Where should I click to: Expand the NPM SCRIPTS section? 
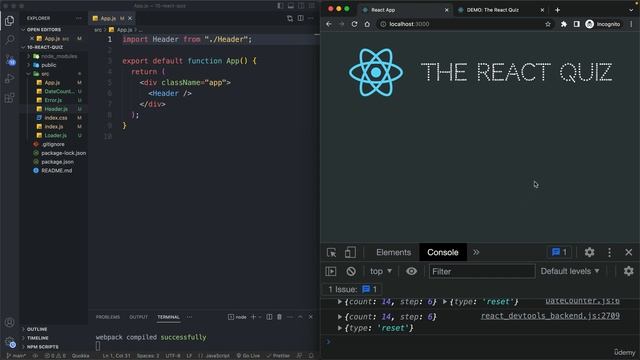tap(42, 347)
